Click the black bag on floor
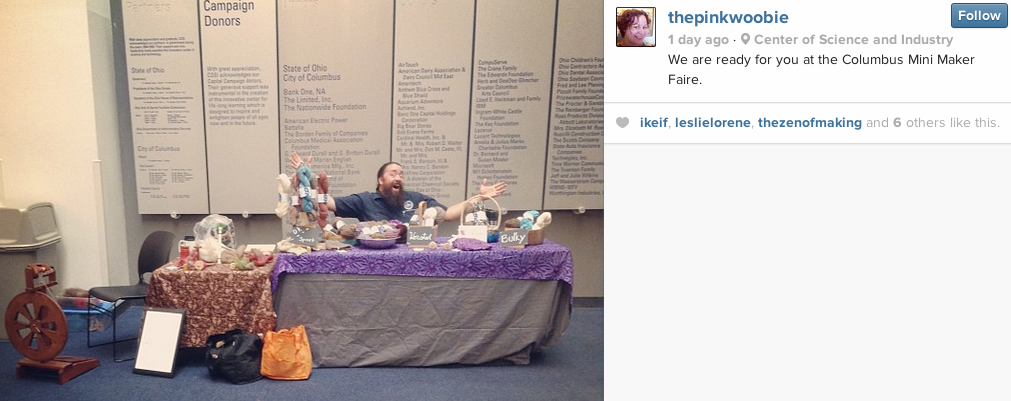 (x=234, y=357)
